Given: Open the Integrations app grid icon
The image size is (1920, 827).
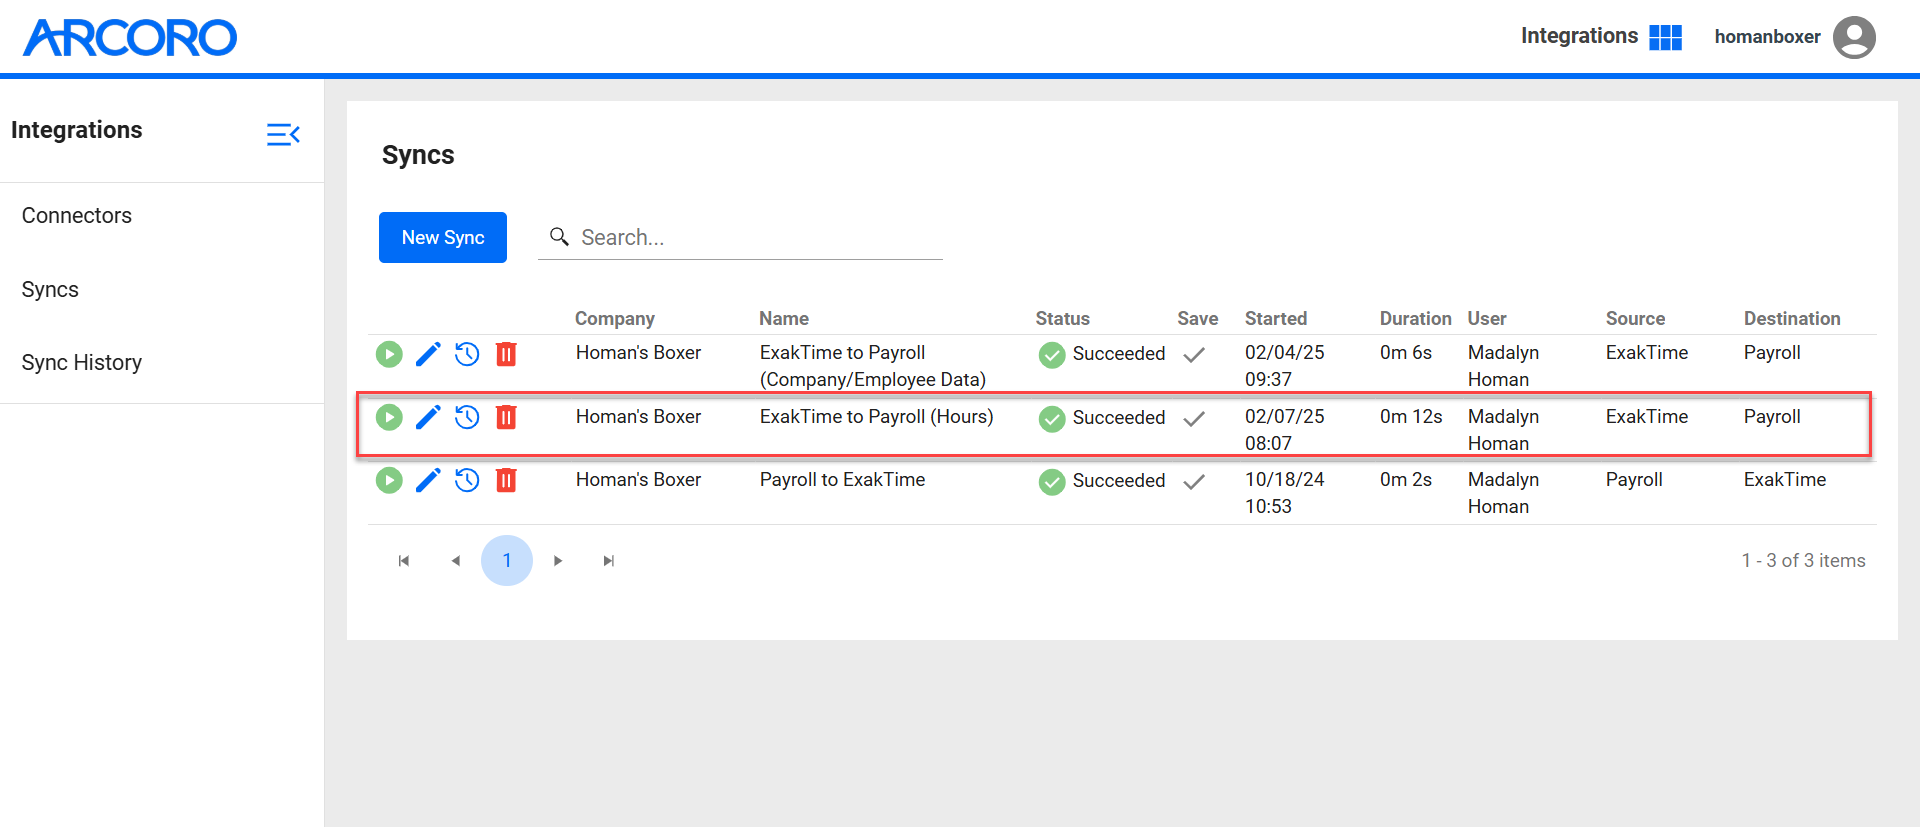Looking at the screenshot, I should (x=1665, y=37).
